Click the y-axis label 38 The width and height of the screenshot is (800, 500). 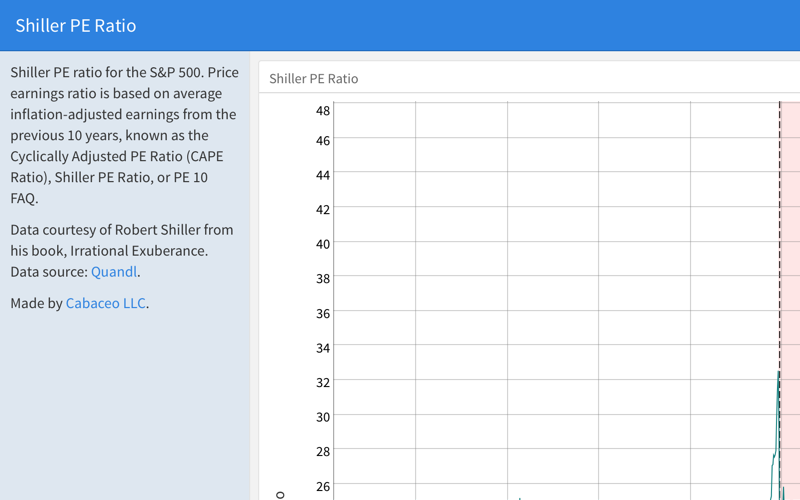pyautogui.click(x=323, y=278)
